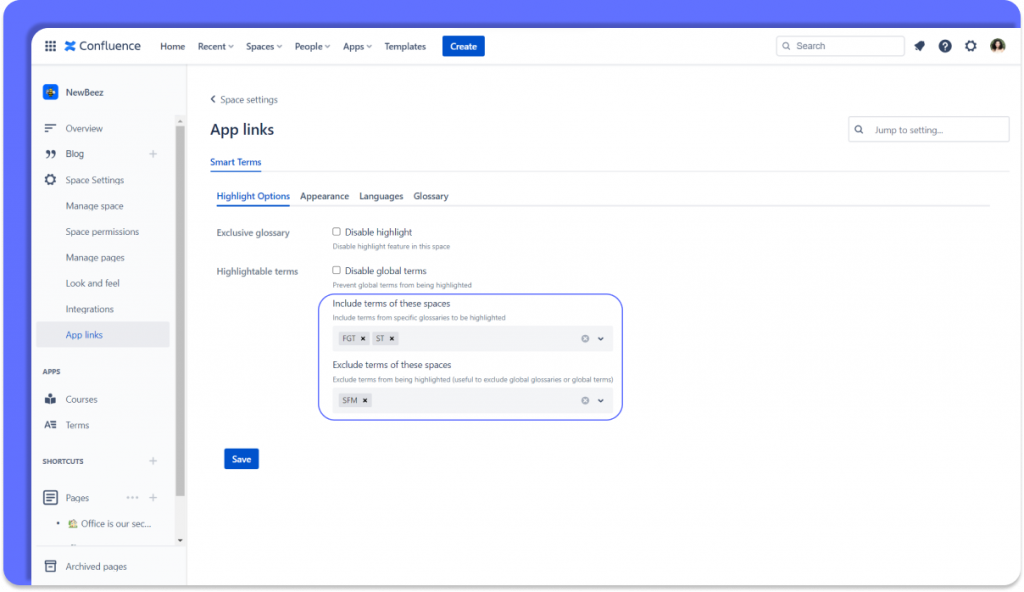Image resolution: width=1024 pixels, height=592 pixels.
Task: Switch to the Appearance tab
Action: pos(324,196)
